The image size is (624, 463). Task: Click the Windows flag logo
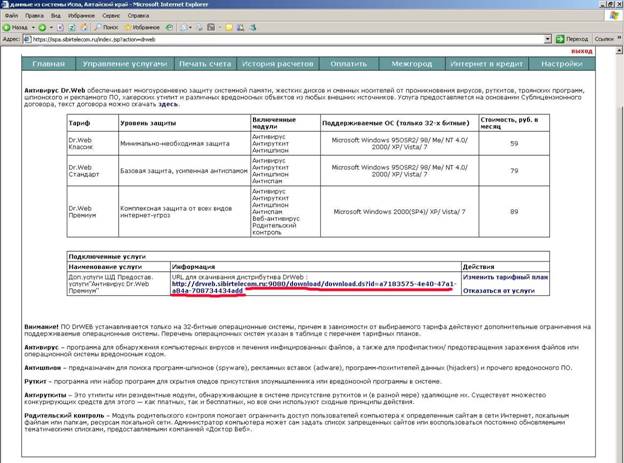tap(615, 16)
